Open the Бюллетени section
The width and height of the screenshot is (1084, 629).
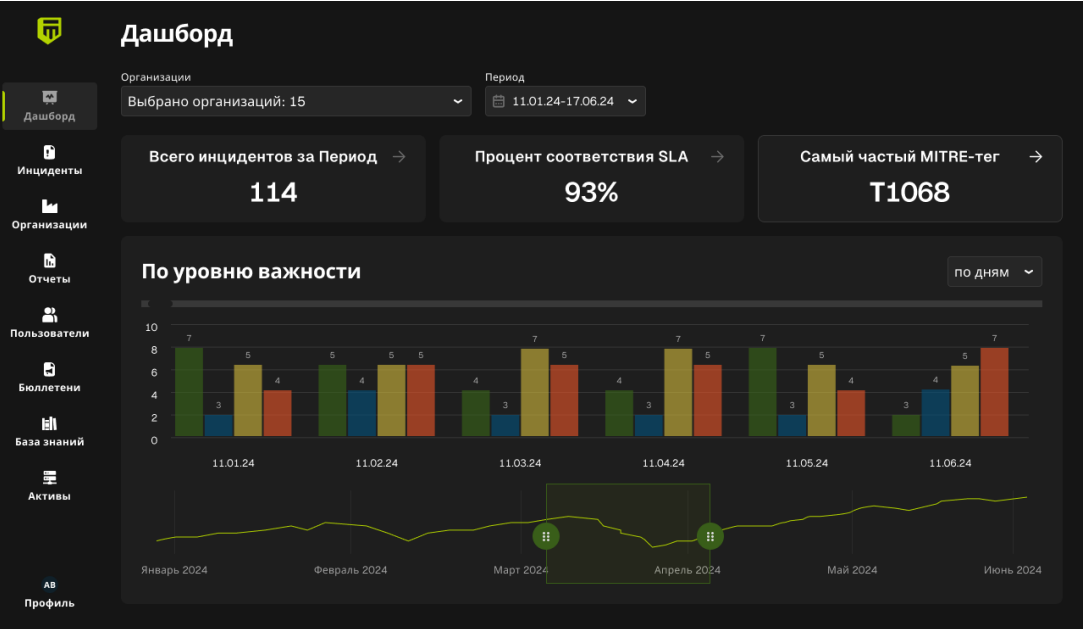pyautogui.click(x=48, y=375)
